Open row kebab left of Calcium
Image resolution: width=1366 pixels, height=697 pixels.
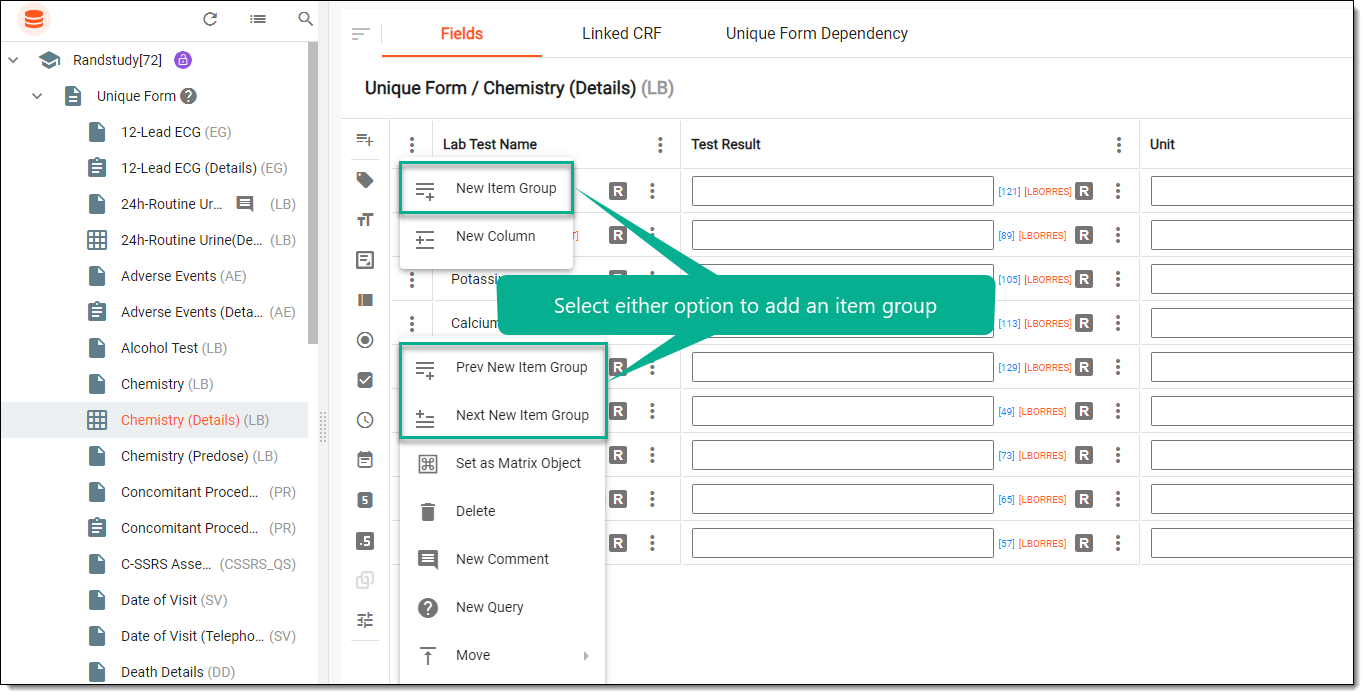coord(412,324)
